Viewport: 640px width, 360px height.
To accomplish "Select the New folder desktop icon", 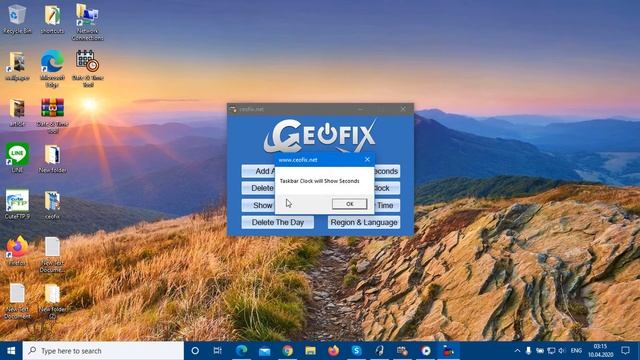I will tap(52, 159).
